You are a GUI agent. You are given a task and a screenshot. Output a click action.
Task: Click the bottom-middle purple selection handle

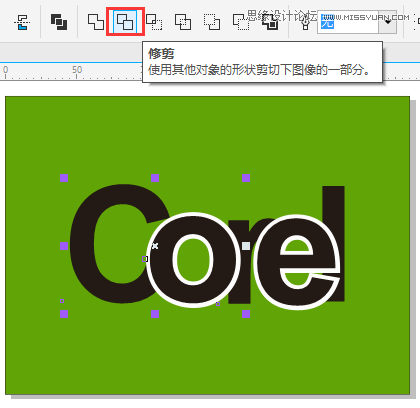click(x=155, y=314)
